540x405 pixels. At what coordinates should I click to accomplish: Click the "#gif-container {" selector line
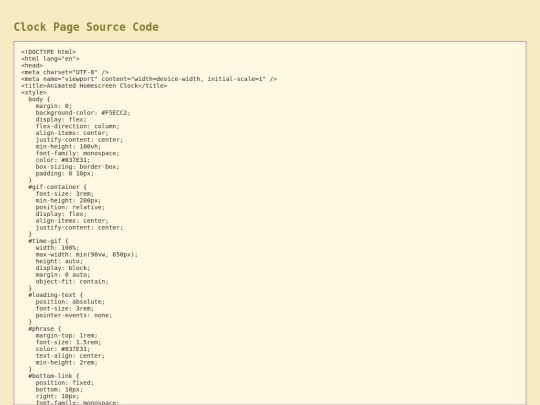58,187
